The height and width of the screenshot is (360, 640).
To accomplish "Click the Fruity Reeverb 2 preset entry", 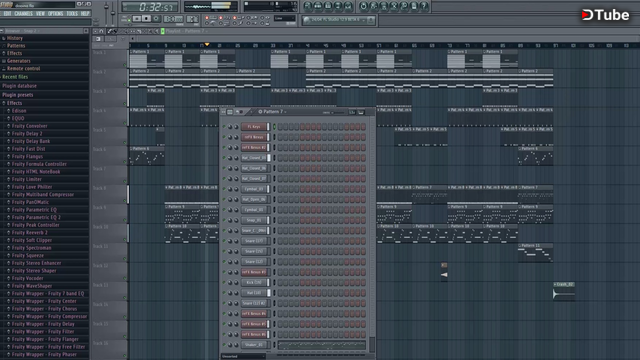I will [29, 233].
